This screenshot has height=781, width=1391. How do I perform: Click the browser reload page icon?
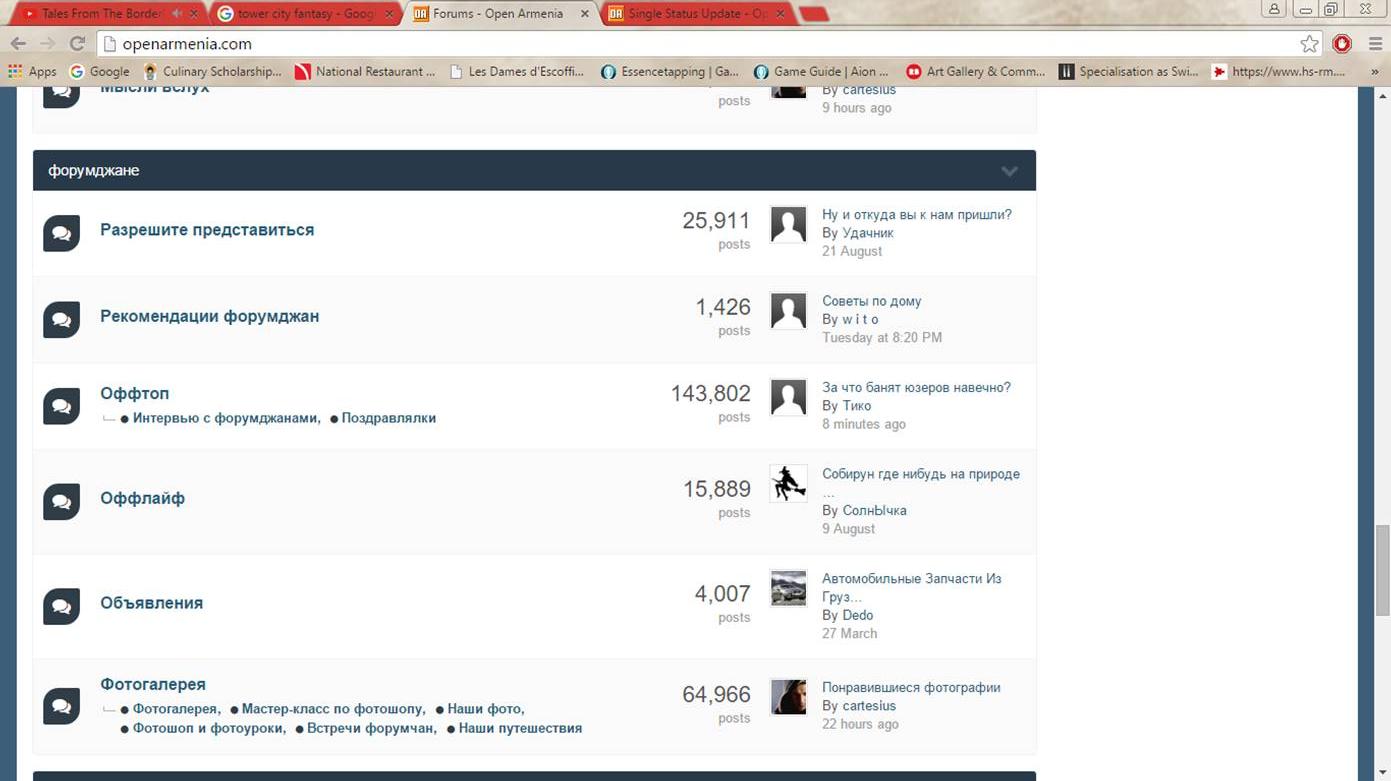click(77, 44)
